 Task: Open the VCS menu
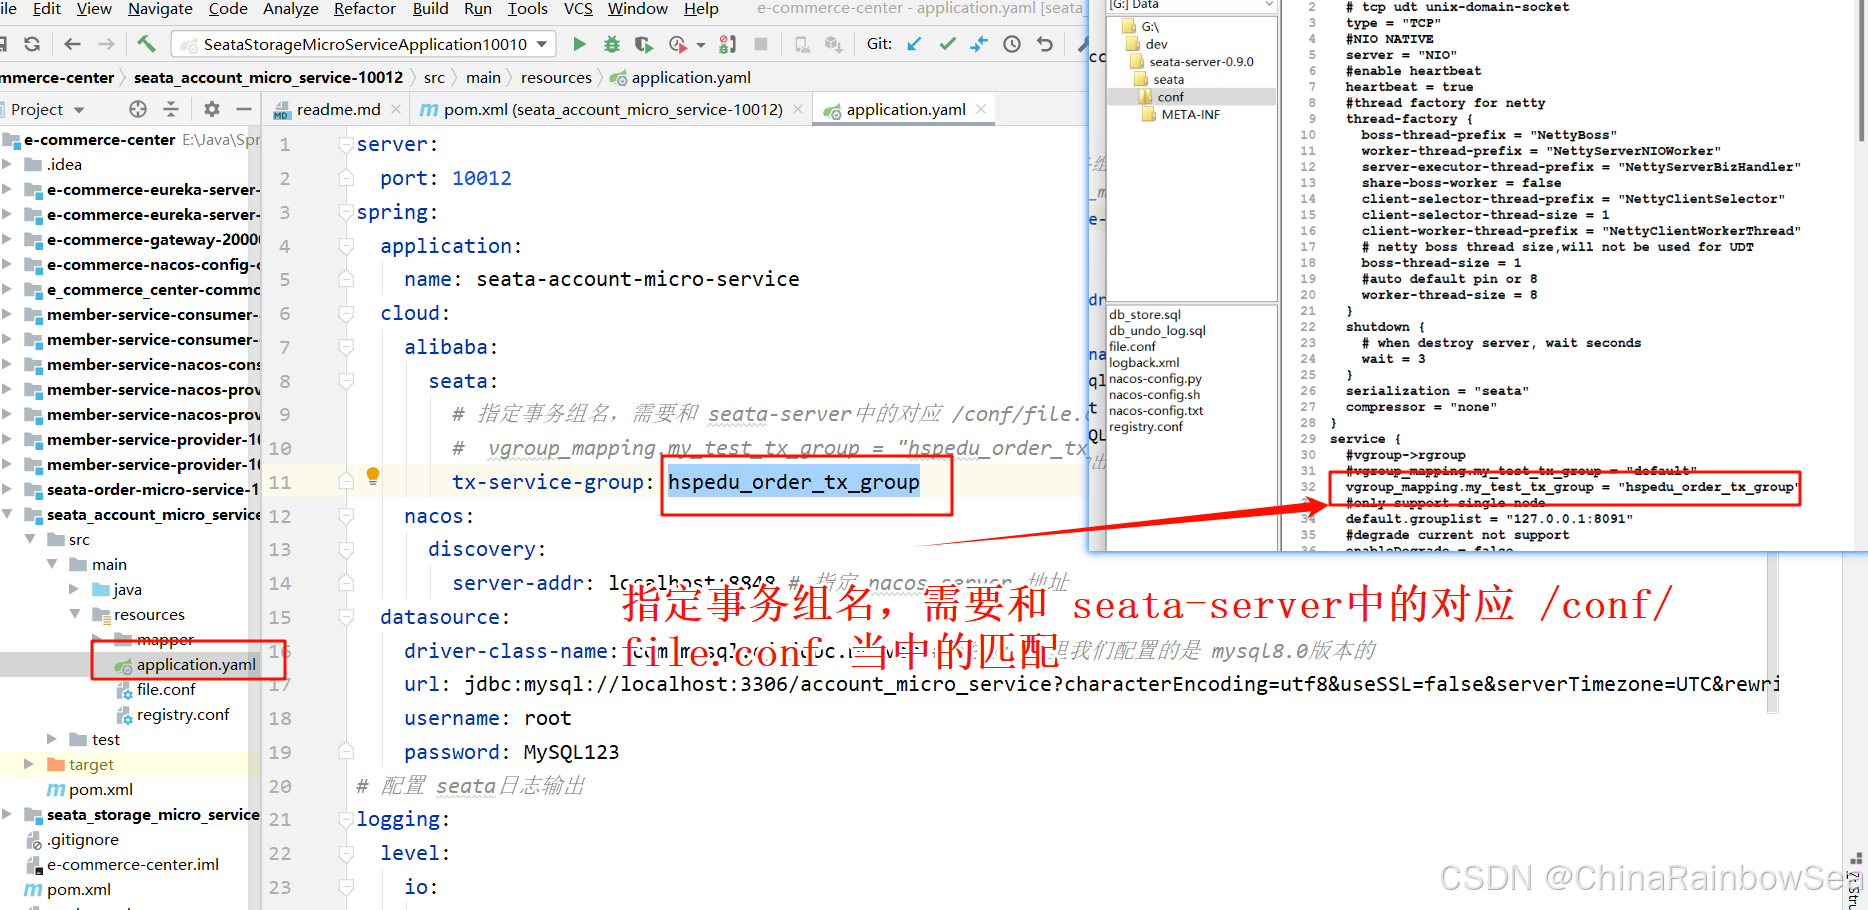(x=578, y=9)
